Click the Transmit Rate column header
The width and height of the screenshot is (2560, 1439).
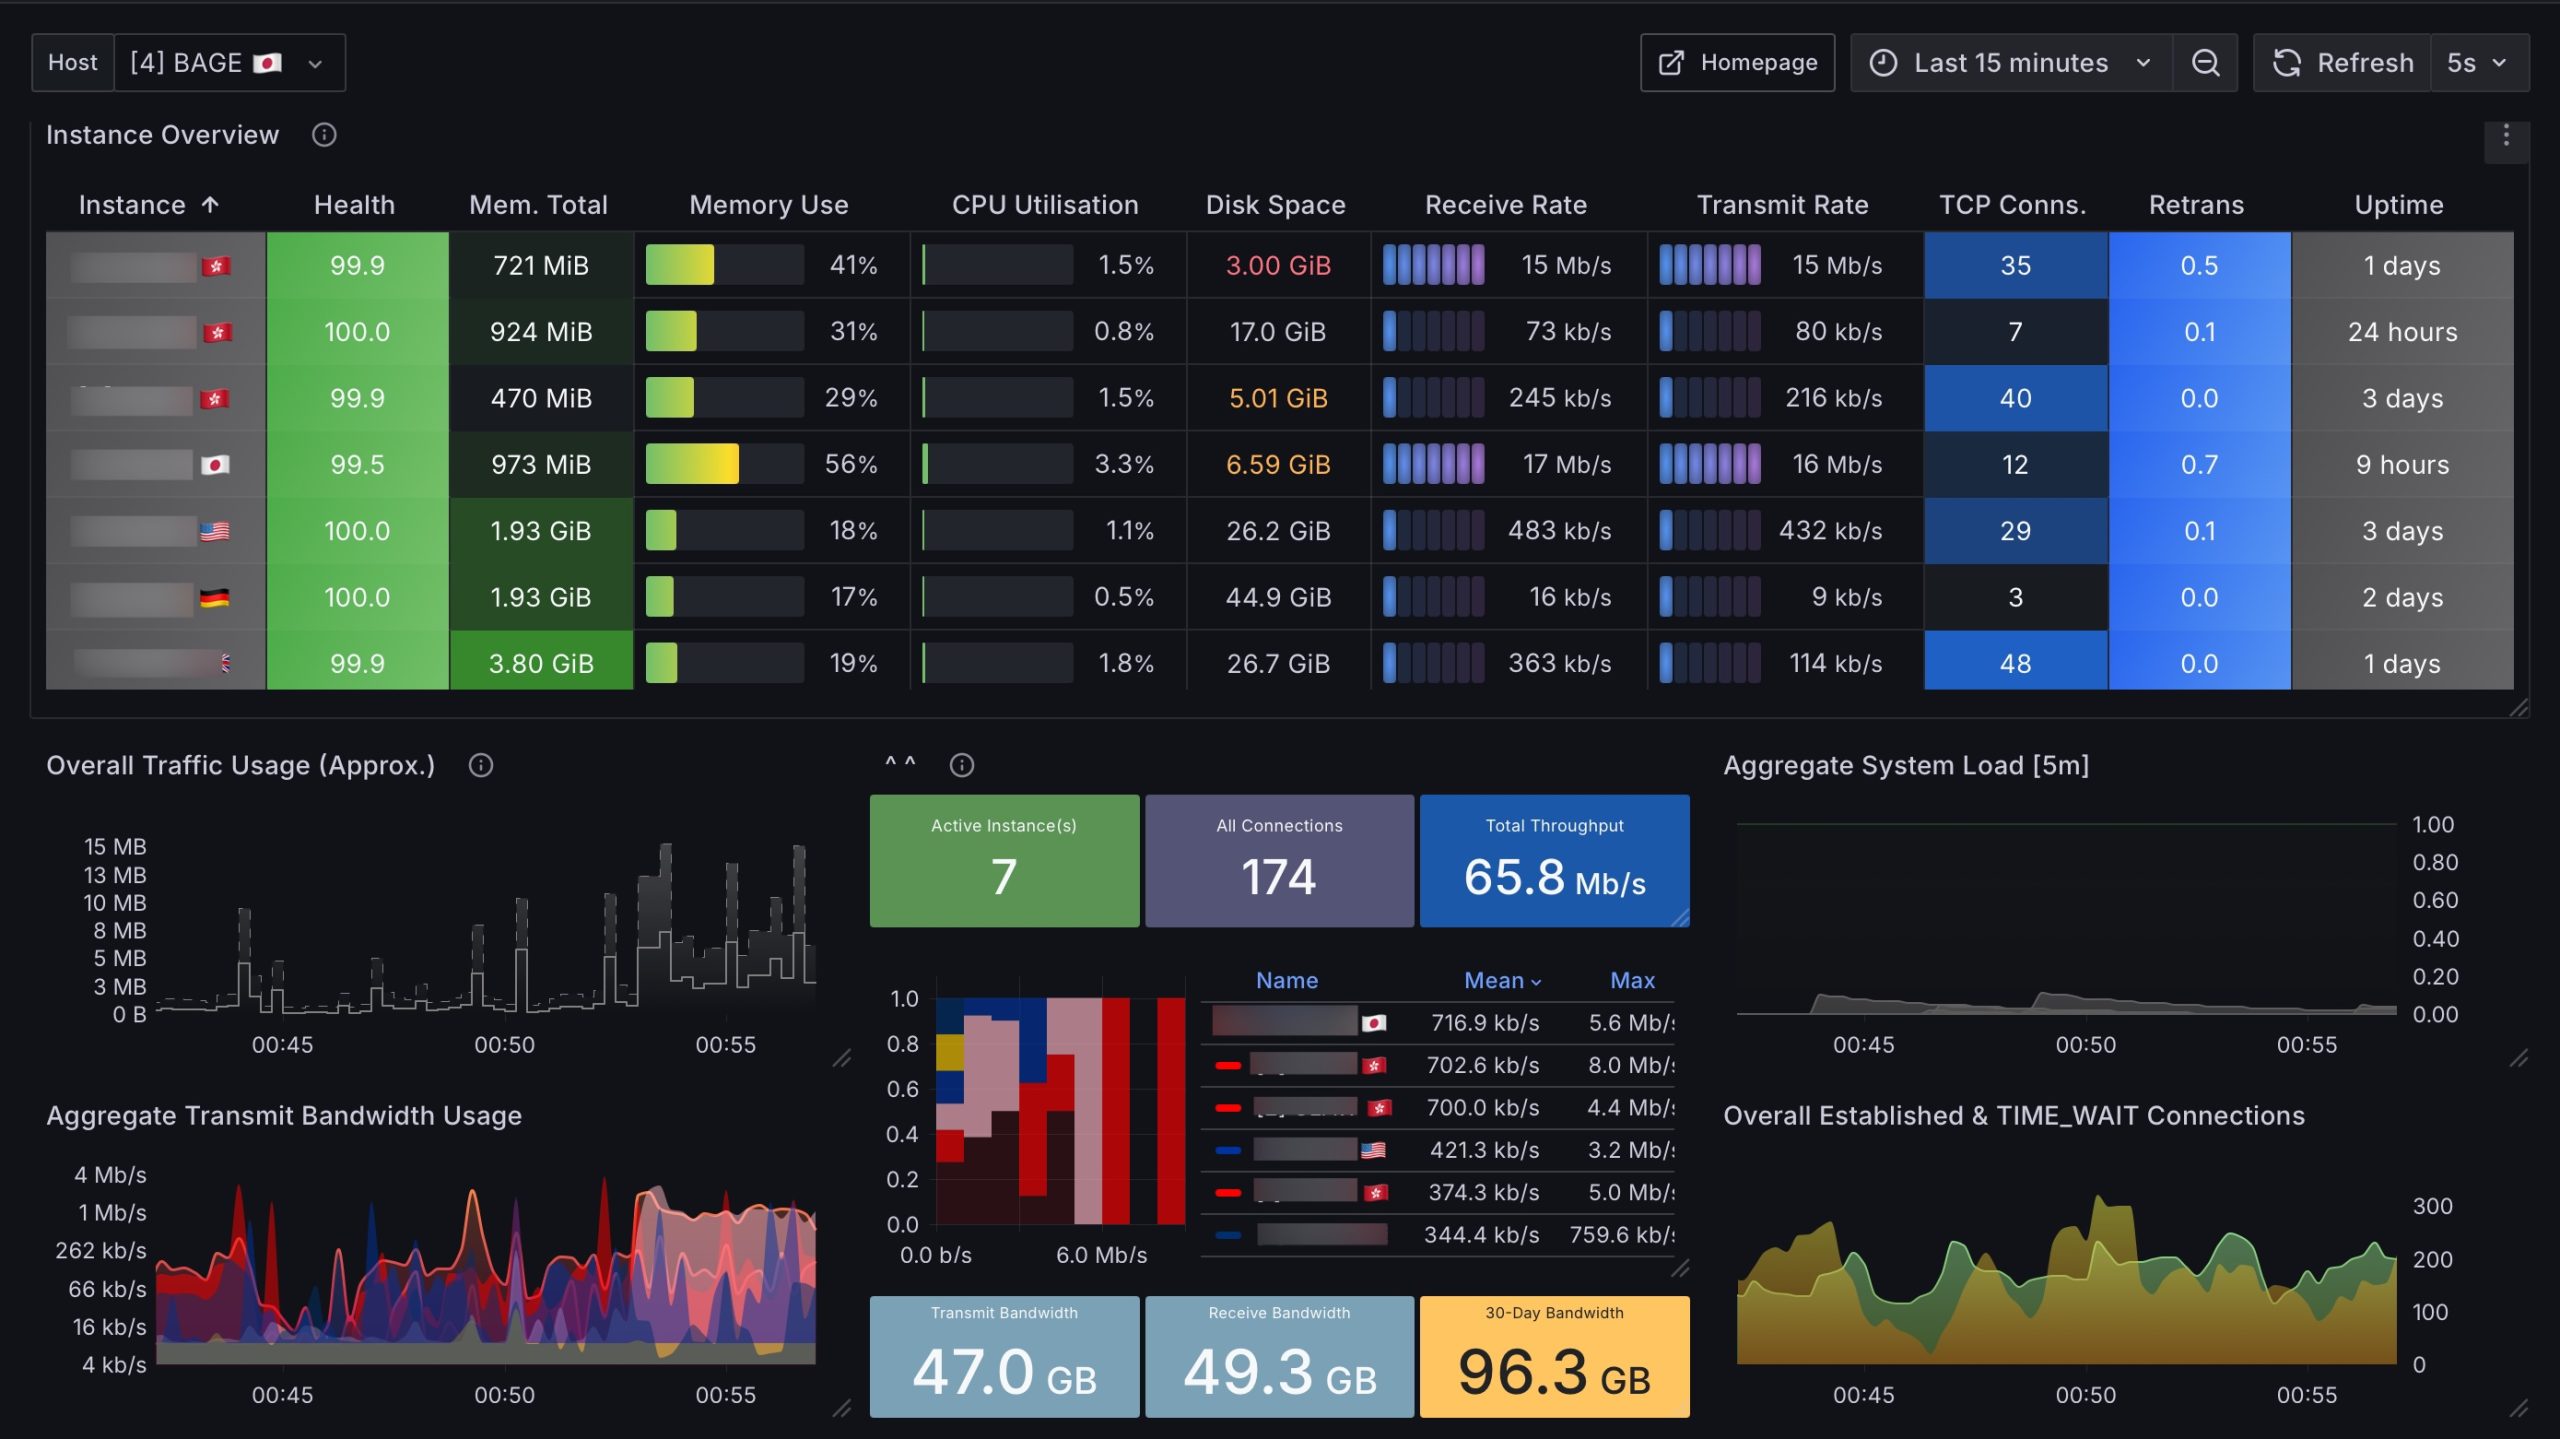click(1783, 205)
